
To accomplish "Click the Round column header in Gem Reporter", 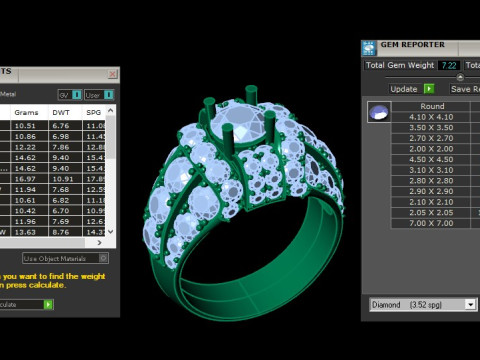I will (431, 106).
